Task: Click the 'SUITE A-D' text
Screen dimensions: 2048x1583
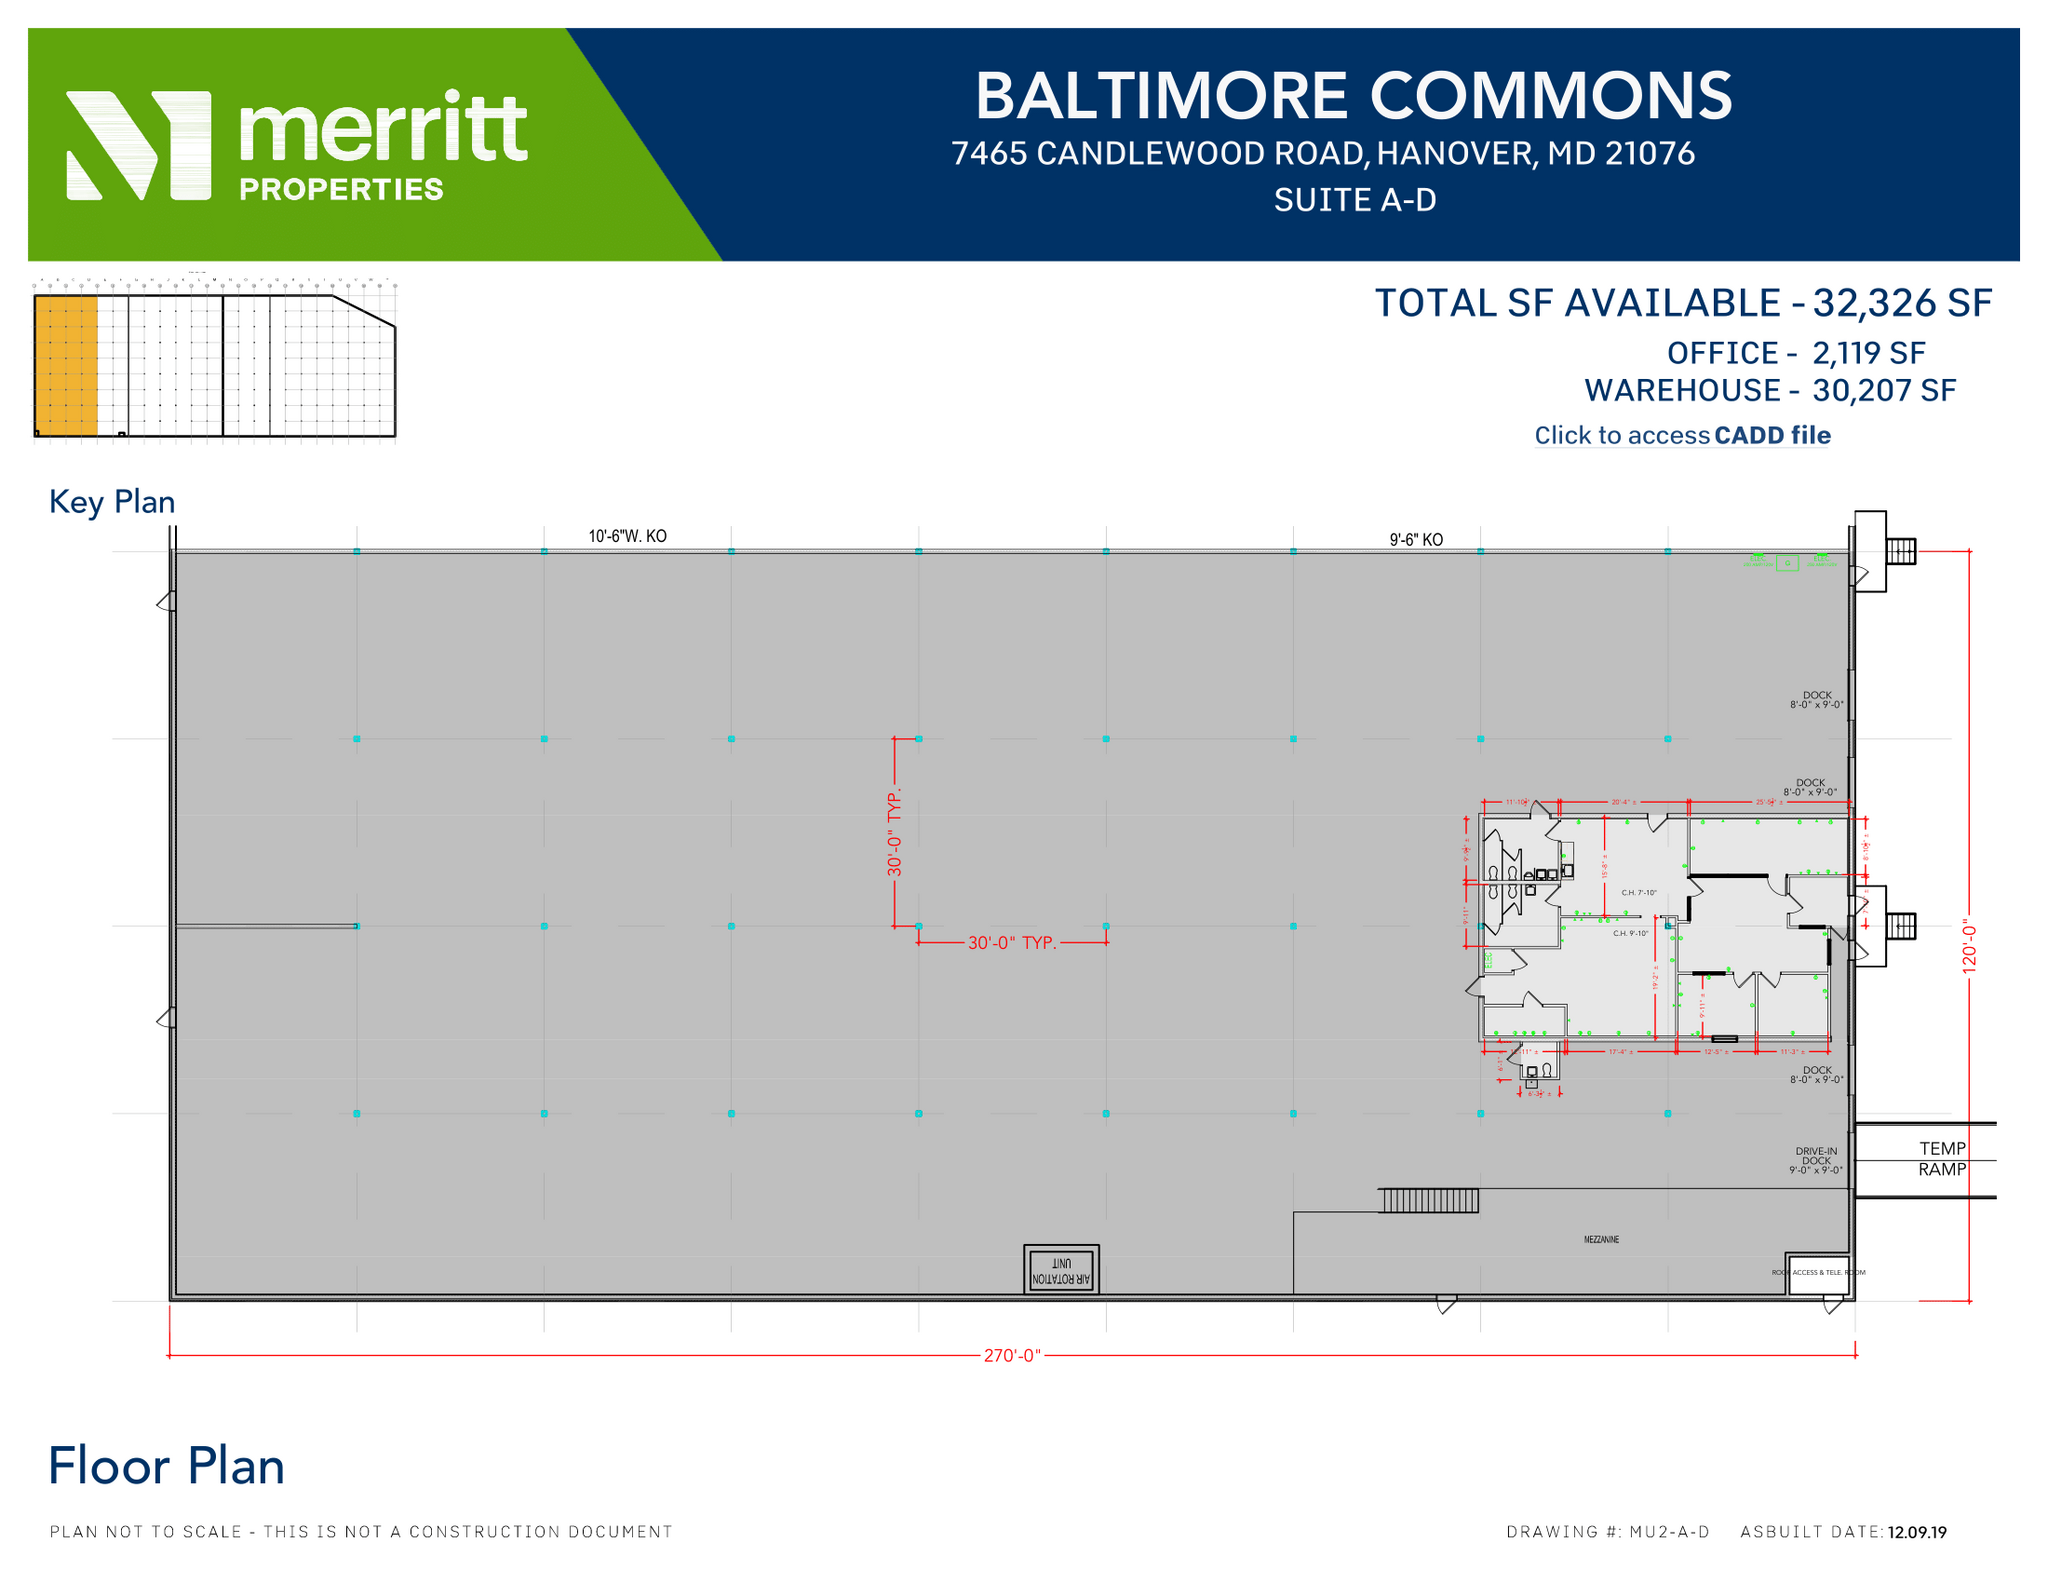Action: [1355, 200]
